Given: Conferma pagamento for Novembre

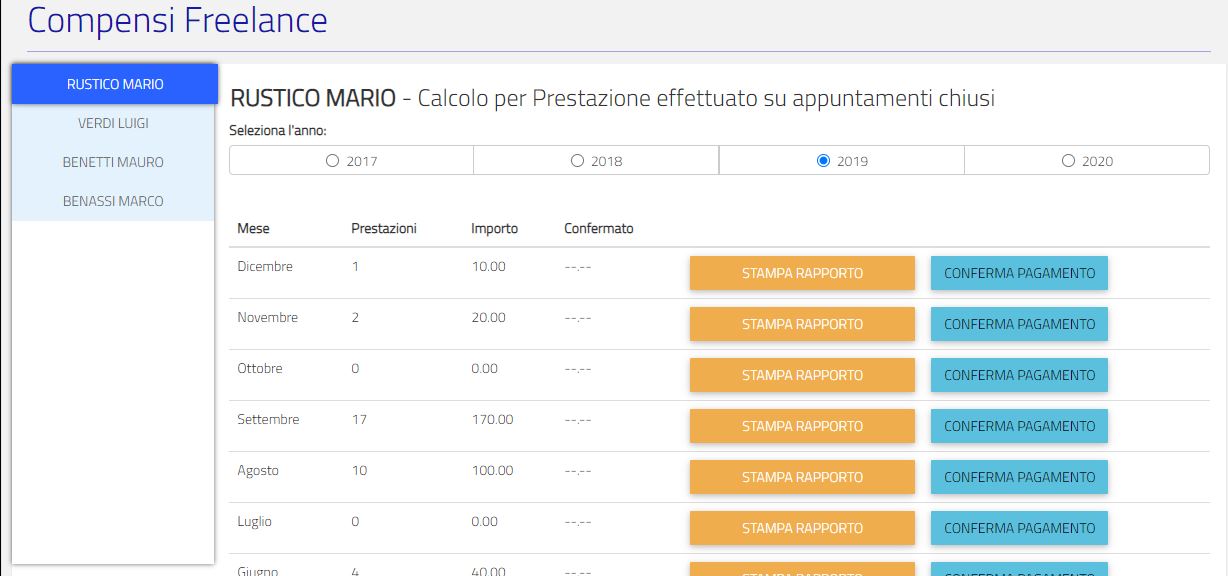Looking at the screenshot, I should pyautogui.click(x=1019, y=323).
